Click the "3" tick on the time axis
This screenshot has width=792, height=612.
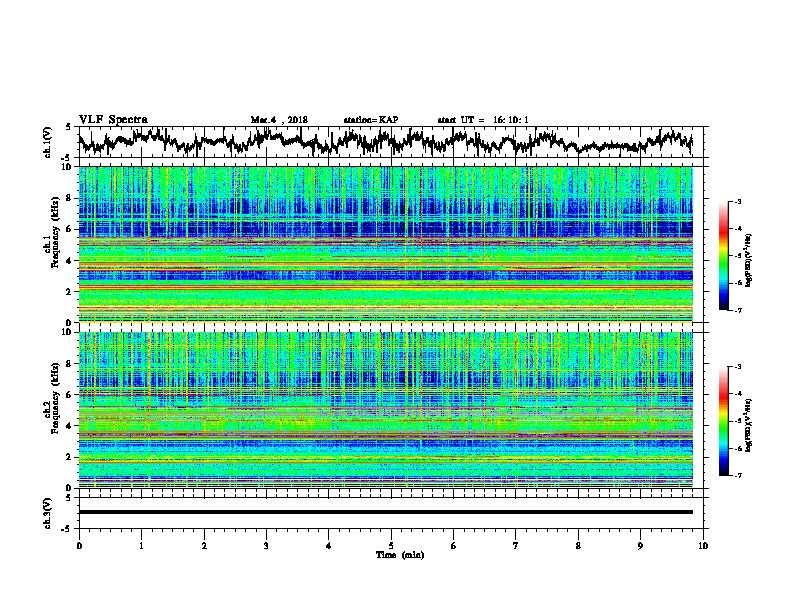pyautogui.click(x=266, y=546)
